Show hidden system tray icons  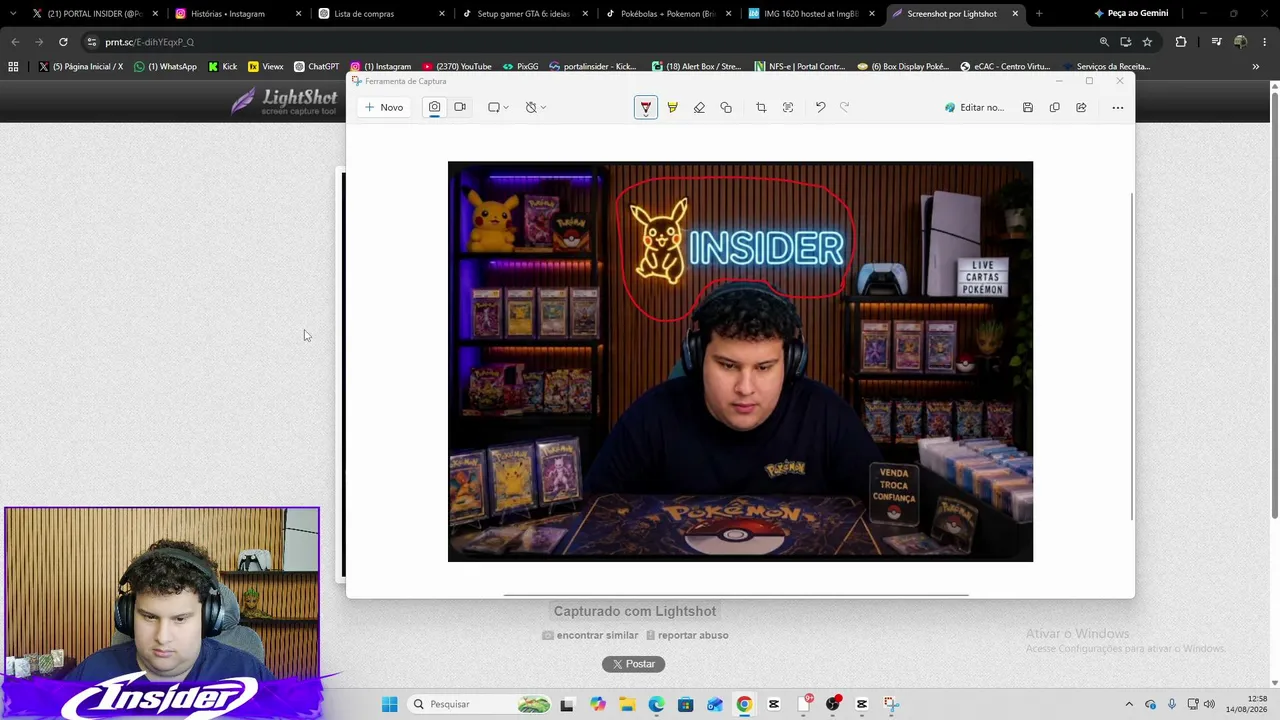coord(1129,704)
